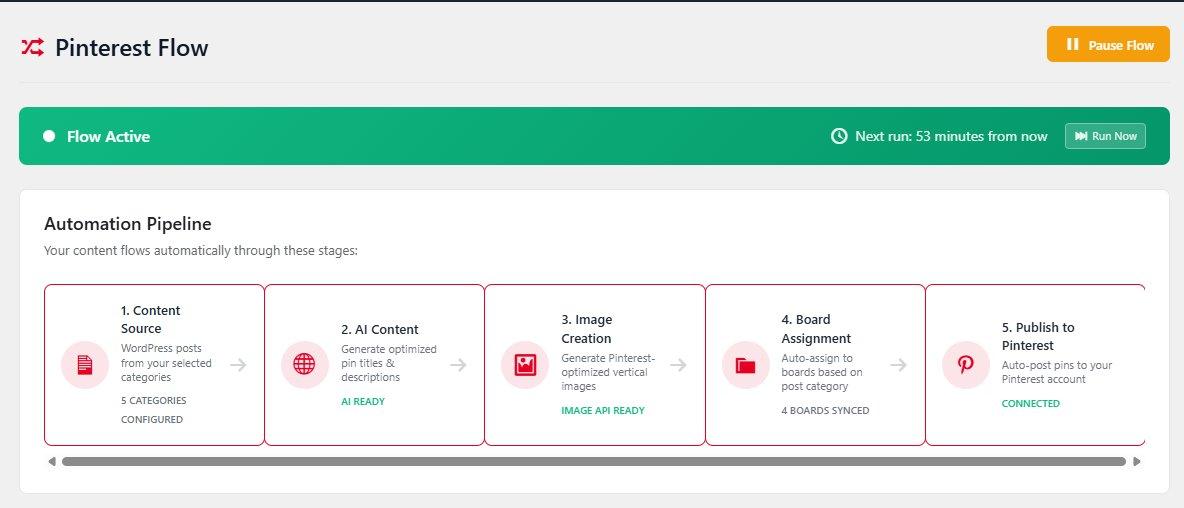The height and width of the screenshot is (508, 1184).
Task: Click the clock icon beside Next run
Action: pyautogui.click(x=839, y=136)
